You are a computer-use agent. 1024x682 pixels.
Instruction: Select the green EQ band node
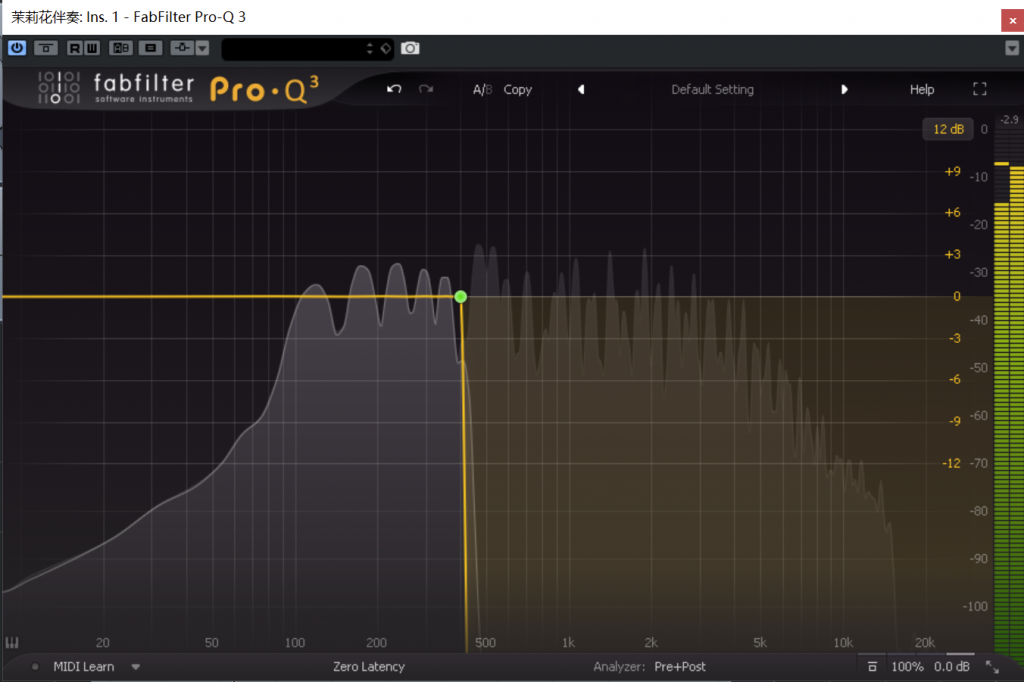[x=461, y=297]
